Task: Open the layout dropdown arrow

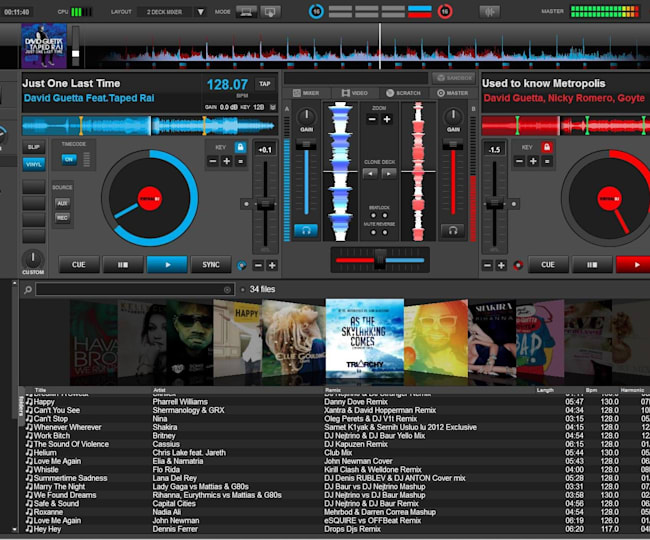Action: pyautogui.click(x=201, y=12)
